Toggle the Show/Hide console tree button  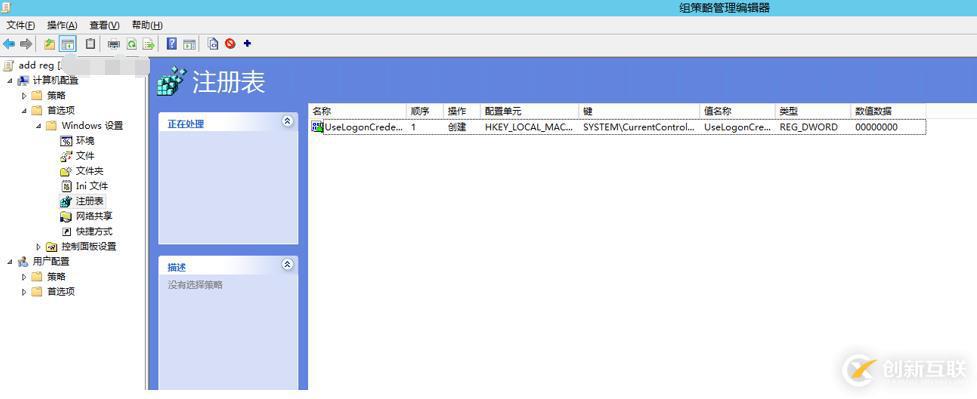coord(67,44)
